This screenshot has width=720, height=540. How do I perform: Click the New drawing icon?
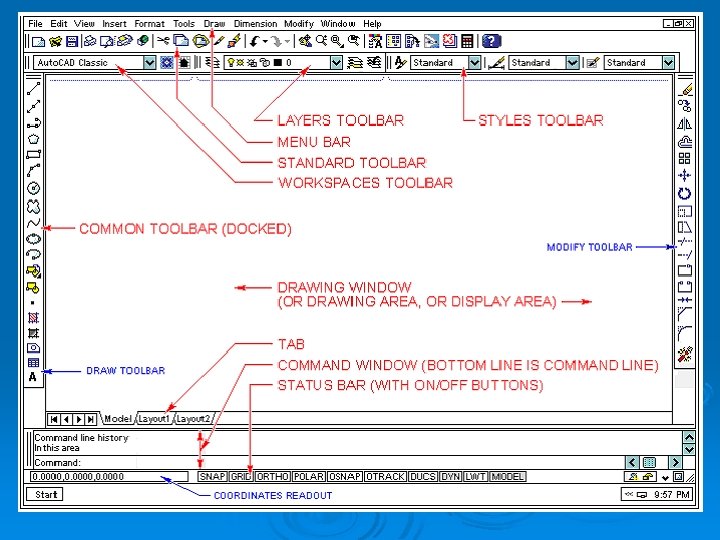click(38, 41)
